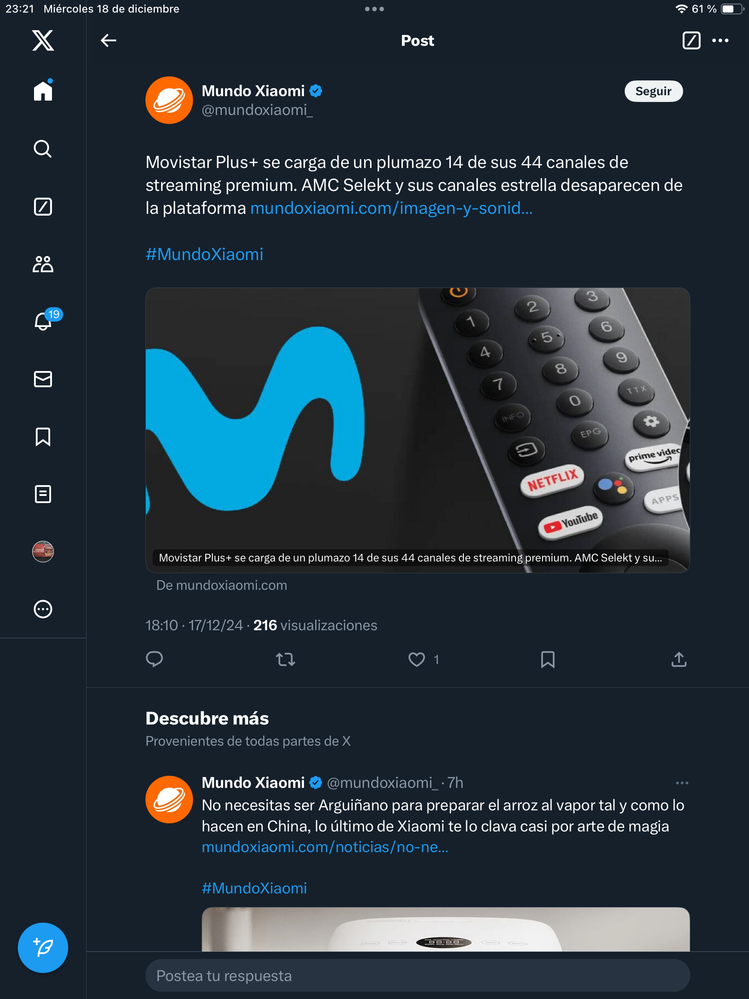This screenshot has width=749, height=999.
Task: Go back using the arrow
Action: [x=109, y=41]
